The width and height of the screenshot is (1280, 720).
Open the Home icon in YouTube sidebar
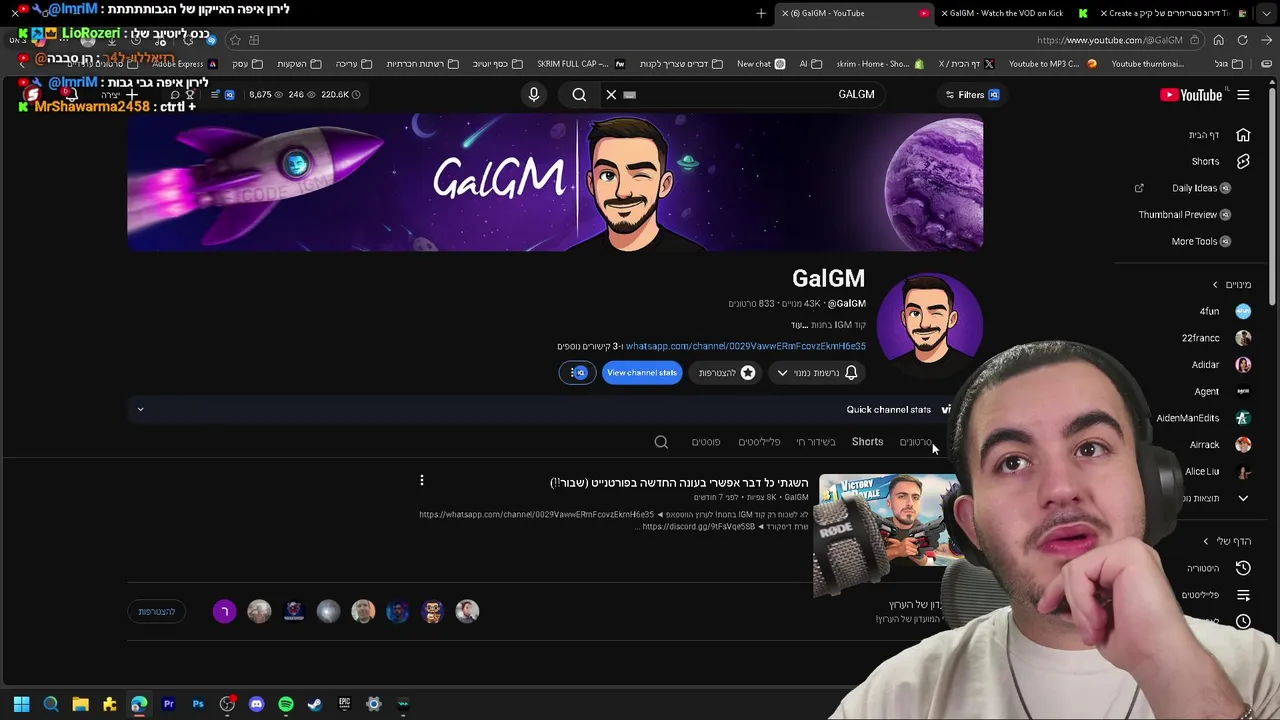1243,135
